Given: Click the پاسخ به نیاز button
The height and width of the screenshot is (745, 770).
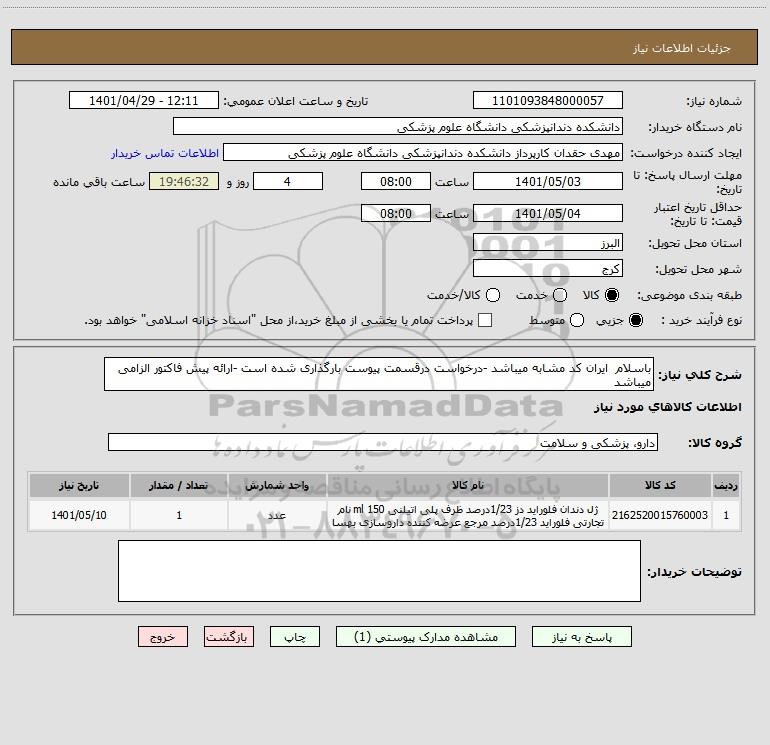Looking at the screenshot, I should 582,637.
